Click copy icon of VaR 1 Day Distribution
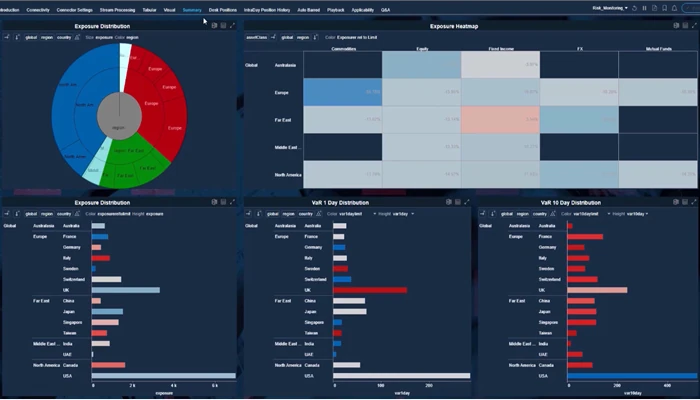The width and height of the screenshot is (700, 400). (449, 202)
